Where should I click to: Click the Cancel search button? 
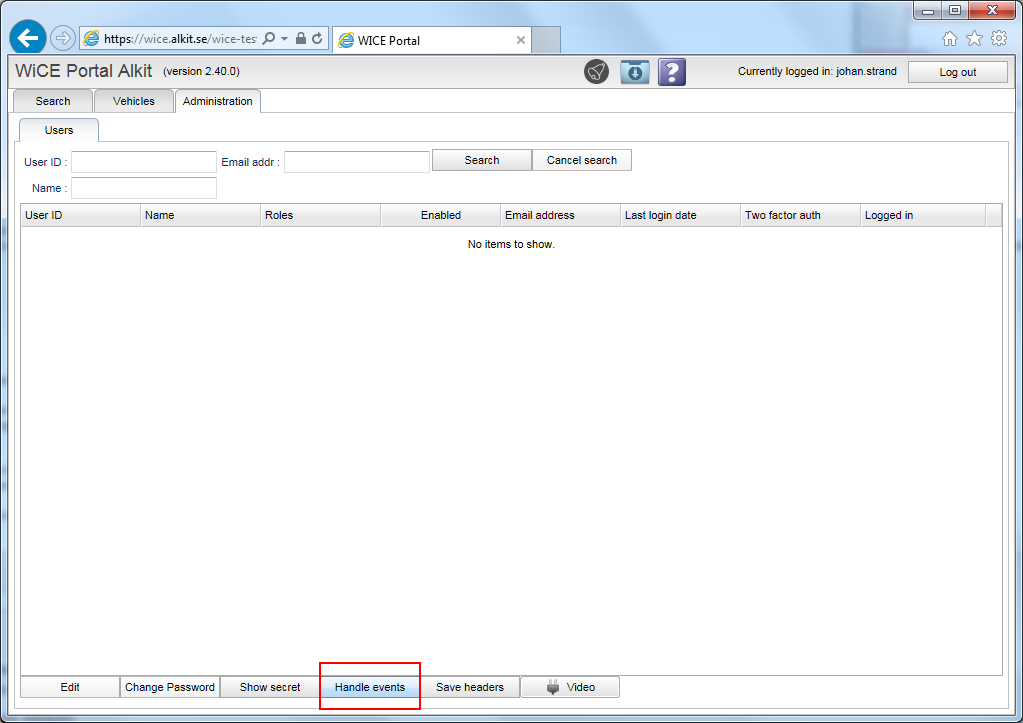click(x=582, y=160)
